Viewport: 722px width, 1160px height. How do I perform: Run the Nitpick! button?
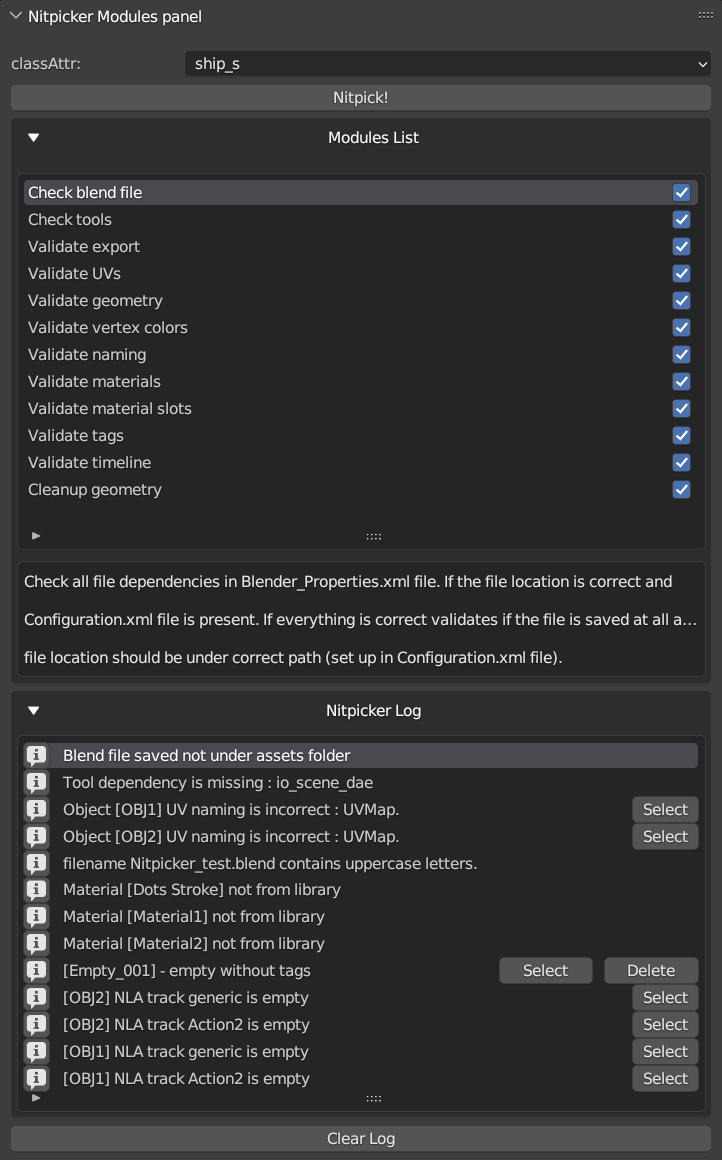360,98
